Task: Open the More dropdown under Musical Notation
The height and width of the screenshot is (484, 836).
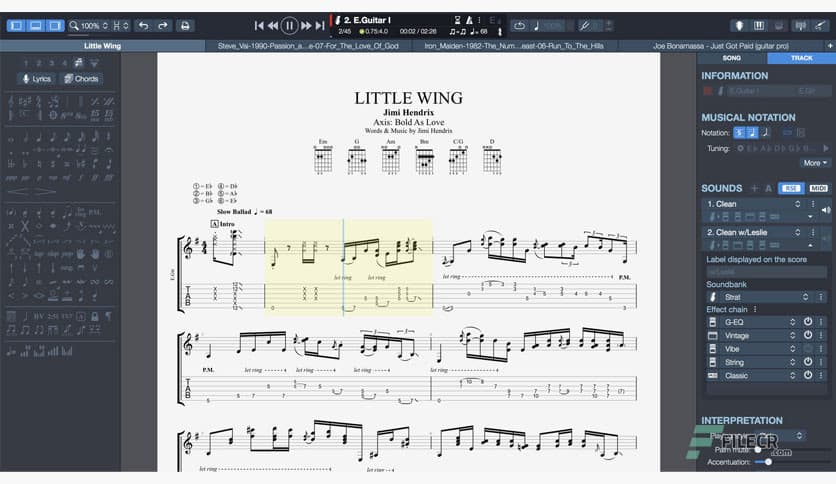Action: point(815,163)
